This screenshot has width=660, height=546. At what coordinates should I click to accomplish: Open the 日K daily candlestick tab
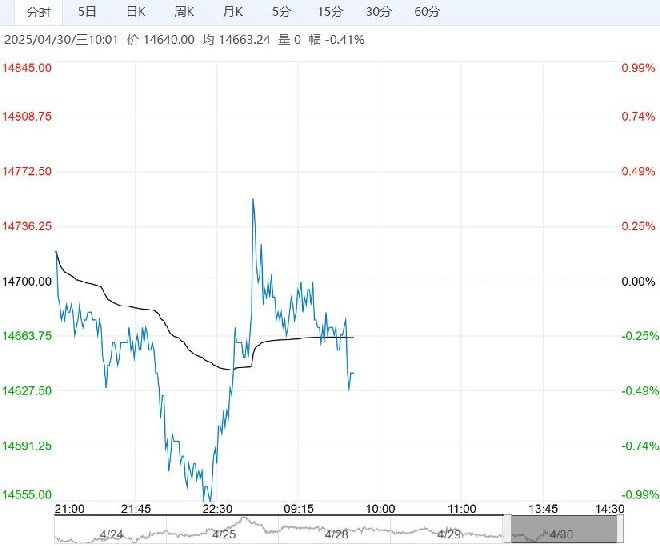pyautogui.click(x=136, y=12)
